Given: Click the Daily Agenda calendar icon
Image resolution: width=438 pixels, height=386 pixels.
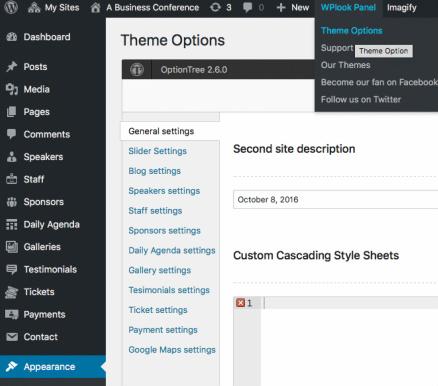Looking at the screenshot, I should (x=12, y=224).
